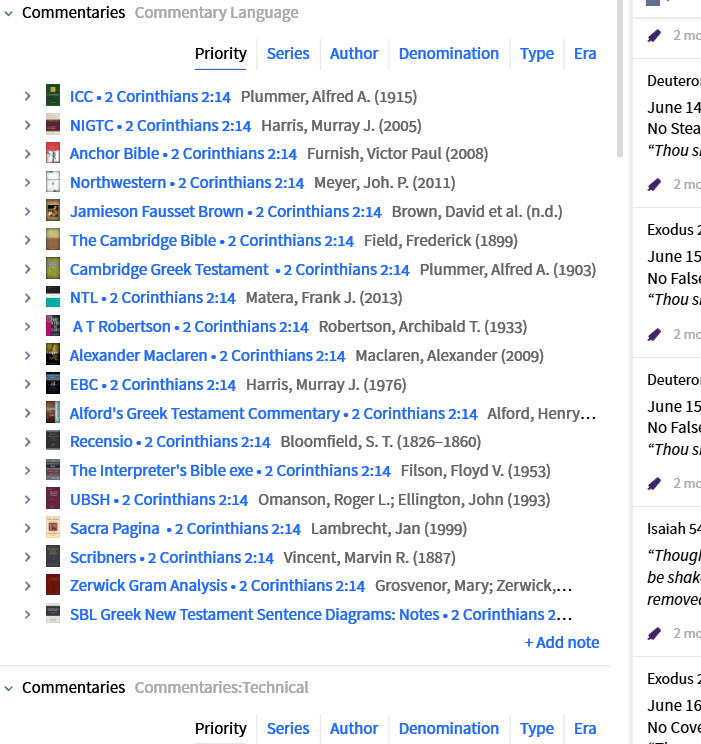
Task: Open Era tab in Commentary Language section
Action: (585, 54)
